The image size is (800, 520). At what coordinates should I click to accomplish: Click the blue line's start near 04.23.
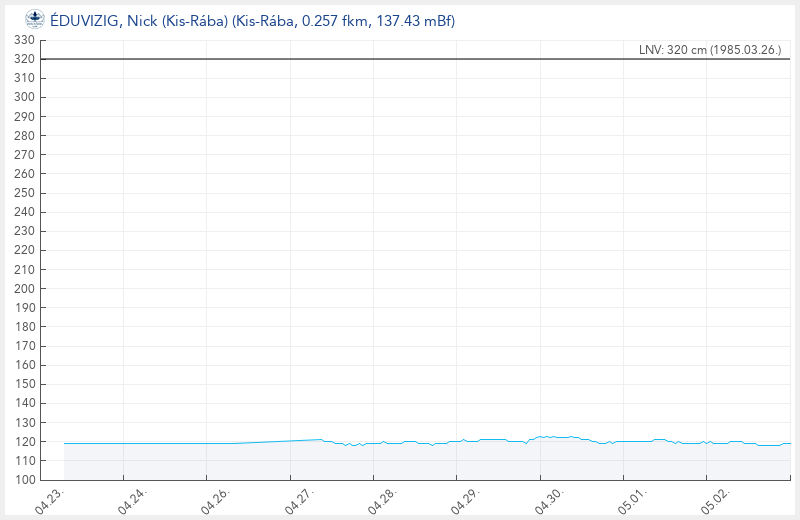point(65,443)
